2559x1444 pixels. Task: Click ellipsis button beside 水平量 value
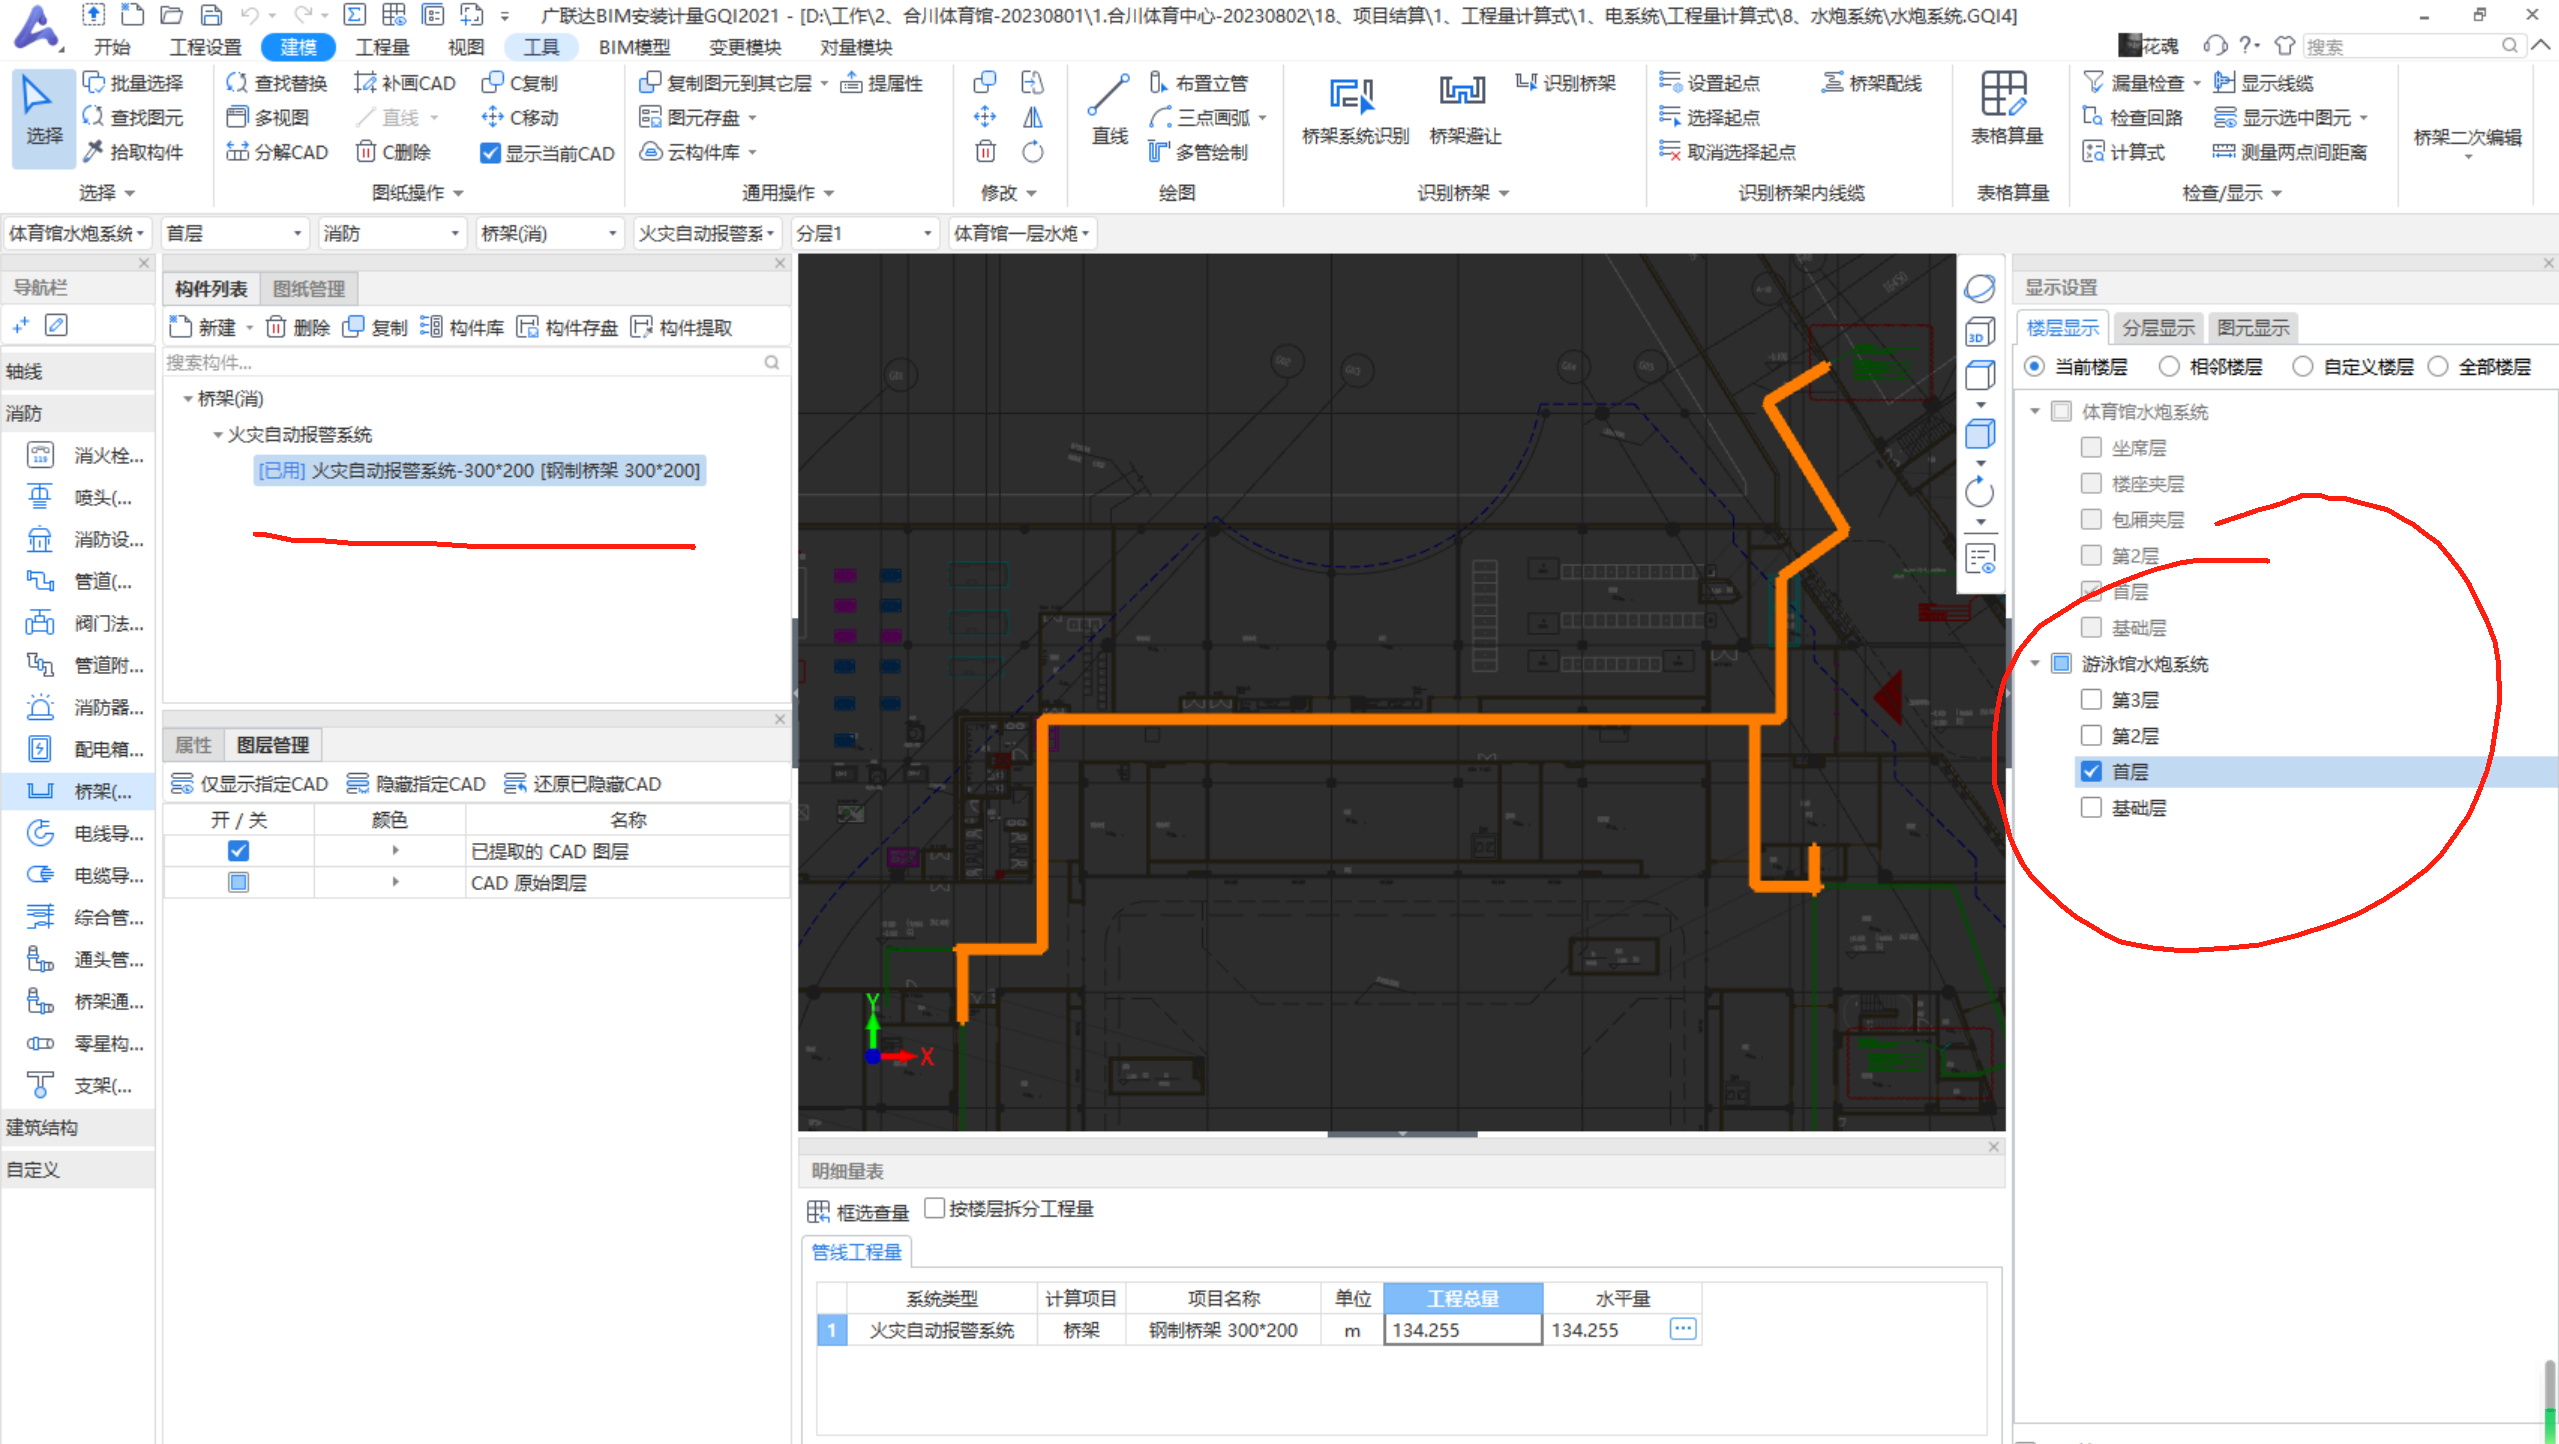[x=1683, y=1329]
